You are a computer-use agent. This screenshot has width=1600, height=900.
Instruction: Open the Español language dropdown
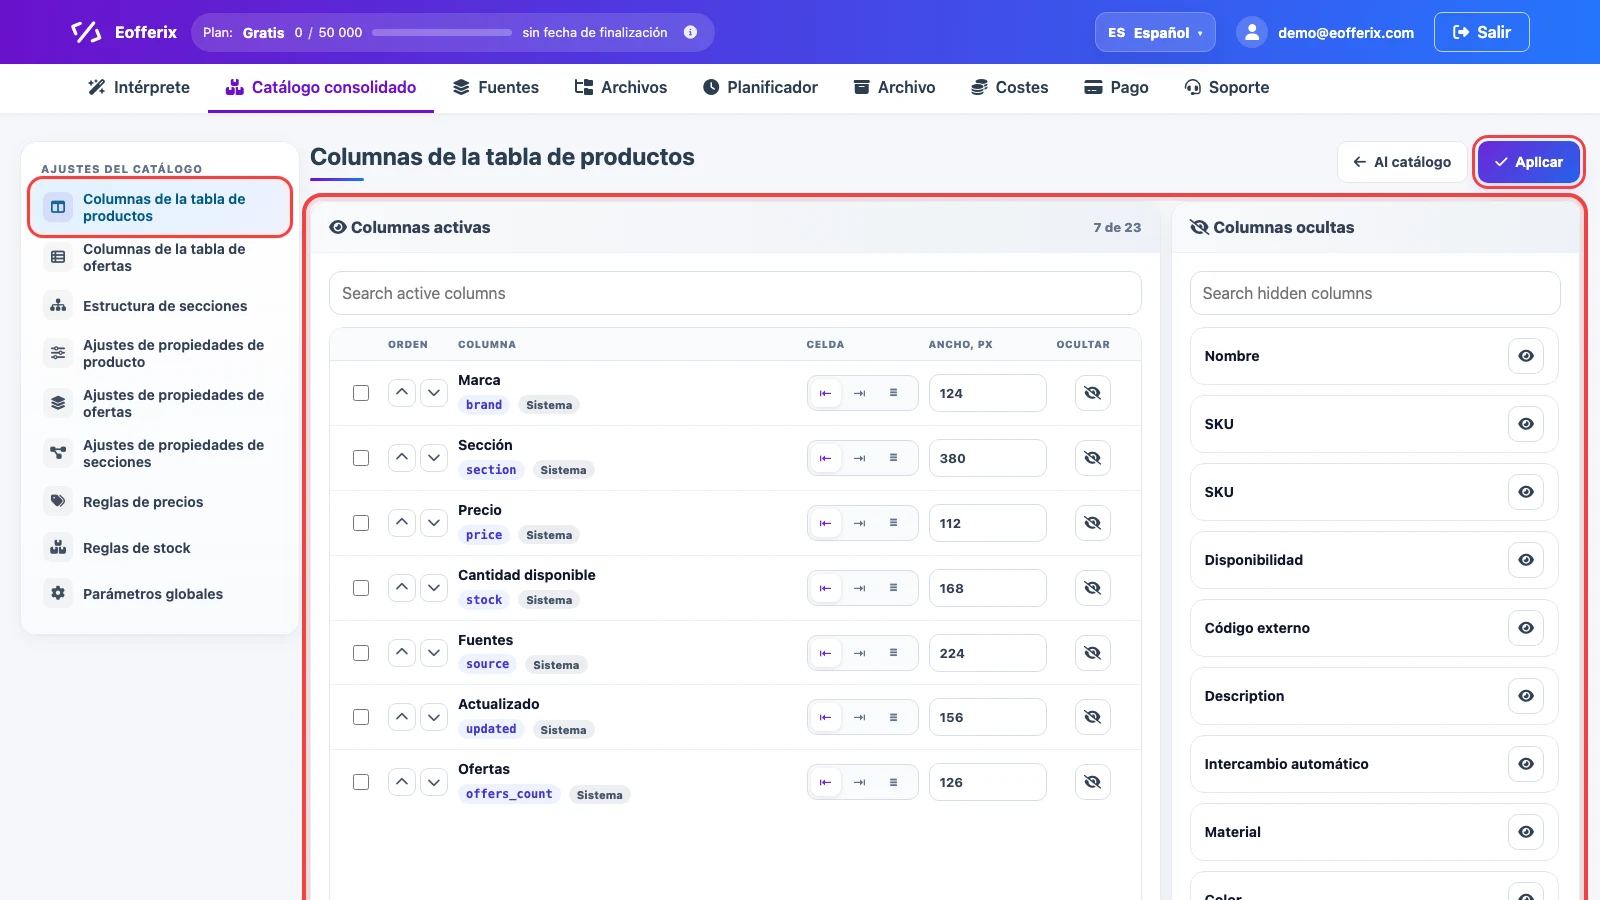[x=1155, y=32]
